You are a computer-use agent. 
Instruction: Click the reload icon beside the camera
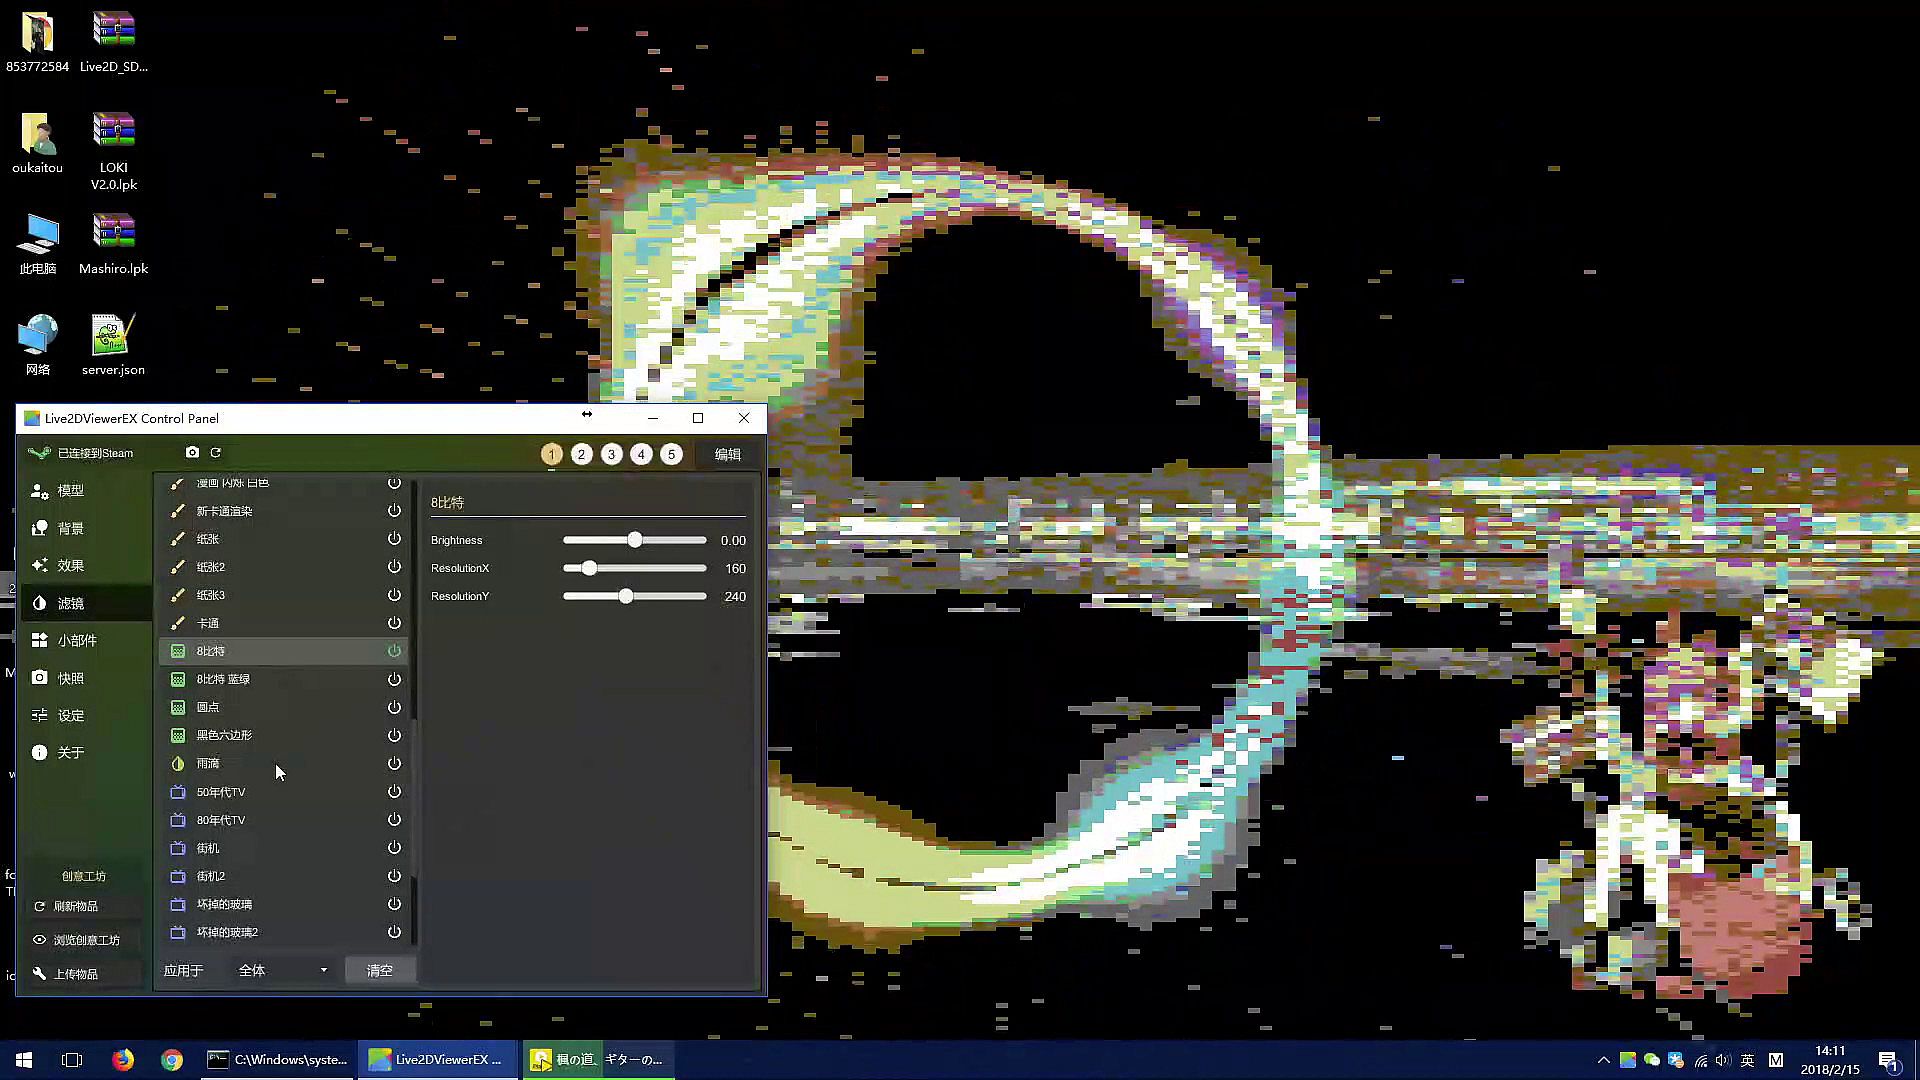(215, 453)
